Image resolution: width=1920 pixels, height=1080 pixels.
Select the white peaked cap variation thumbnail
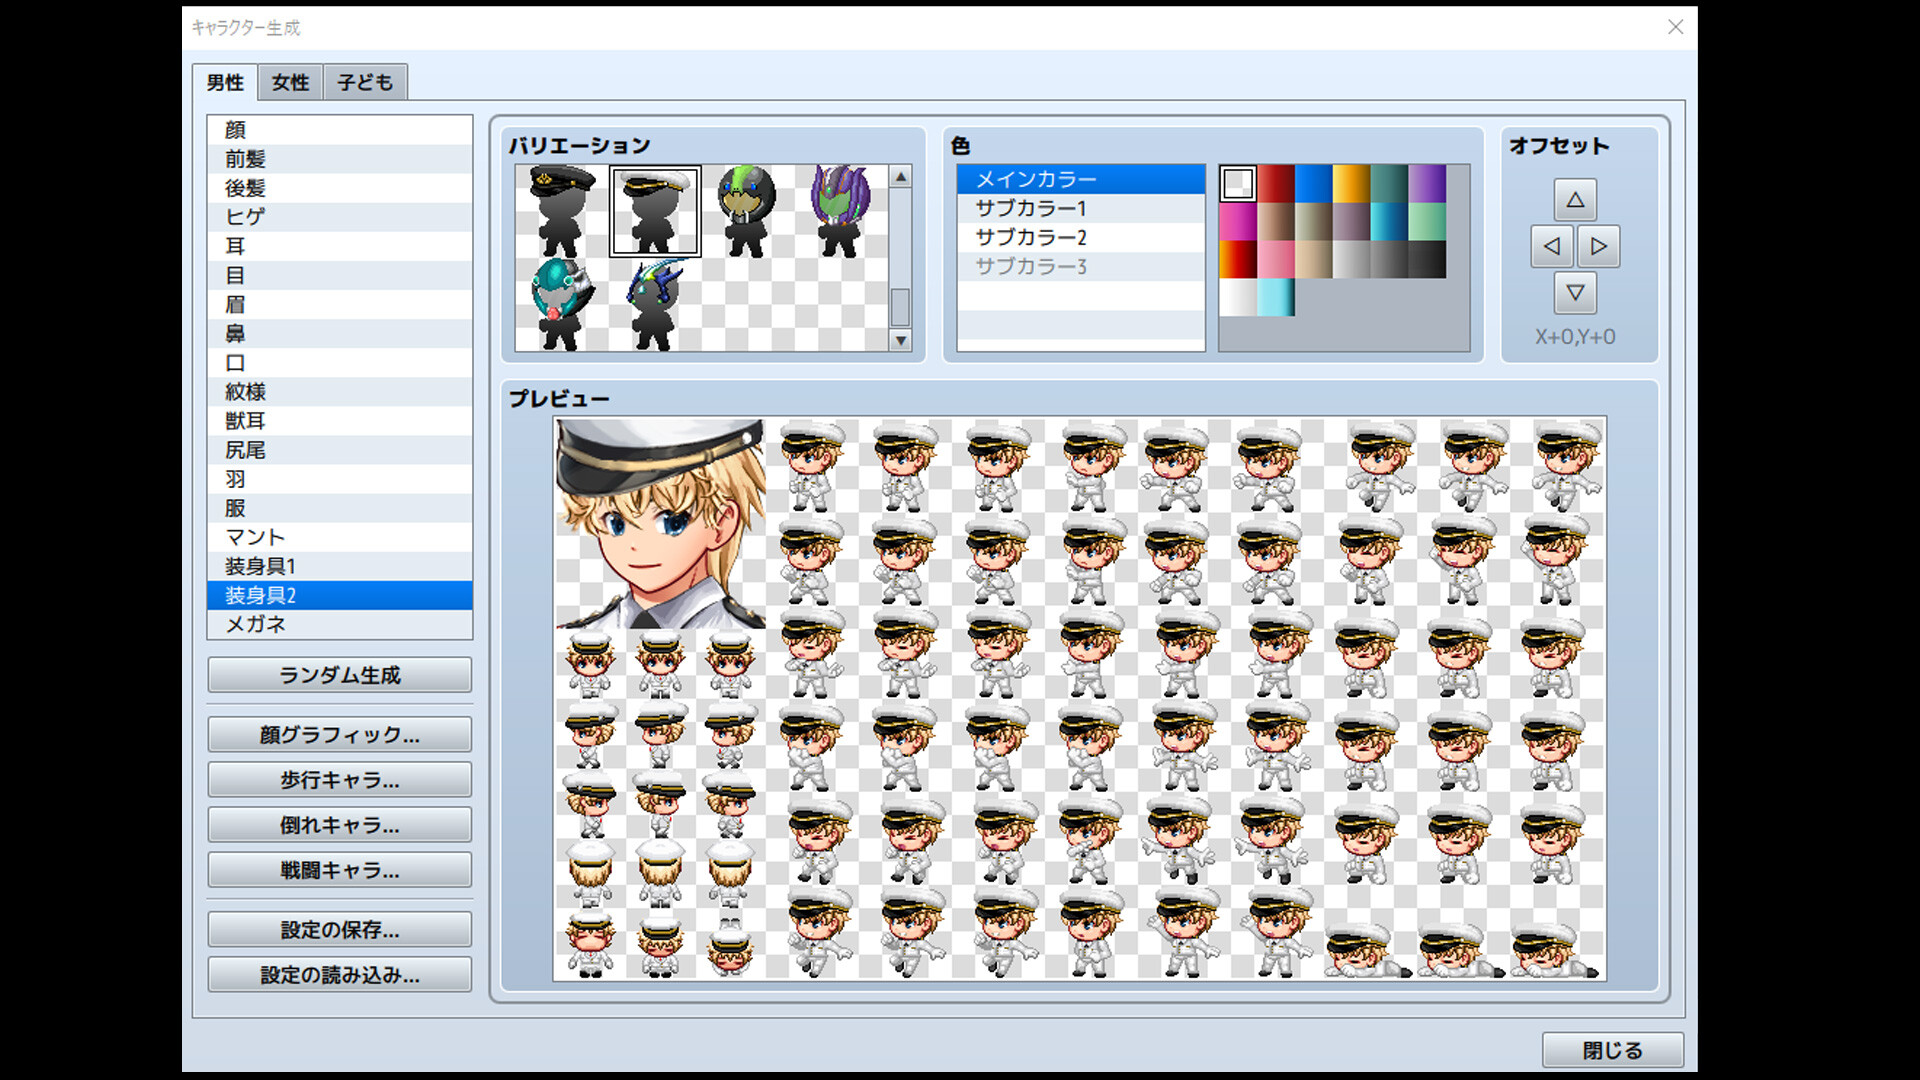point(654,210)
